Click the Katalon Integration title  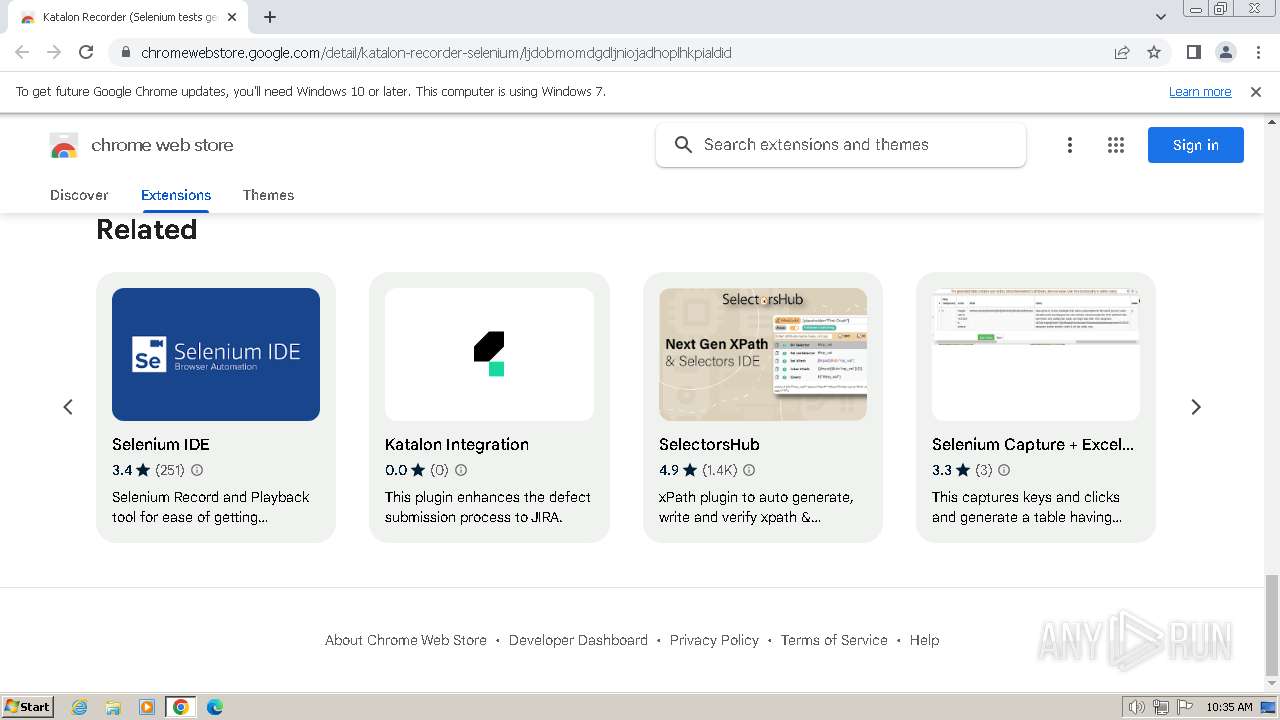[x=457, y=445]
